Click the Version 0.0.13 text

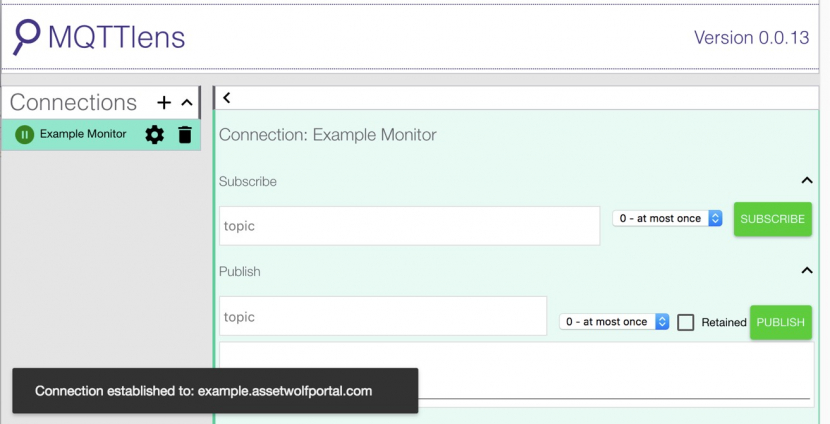point(751,38)
